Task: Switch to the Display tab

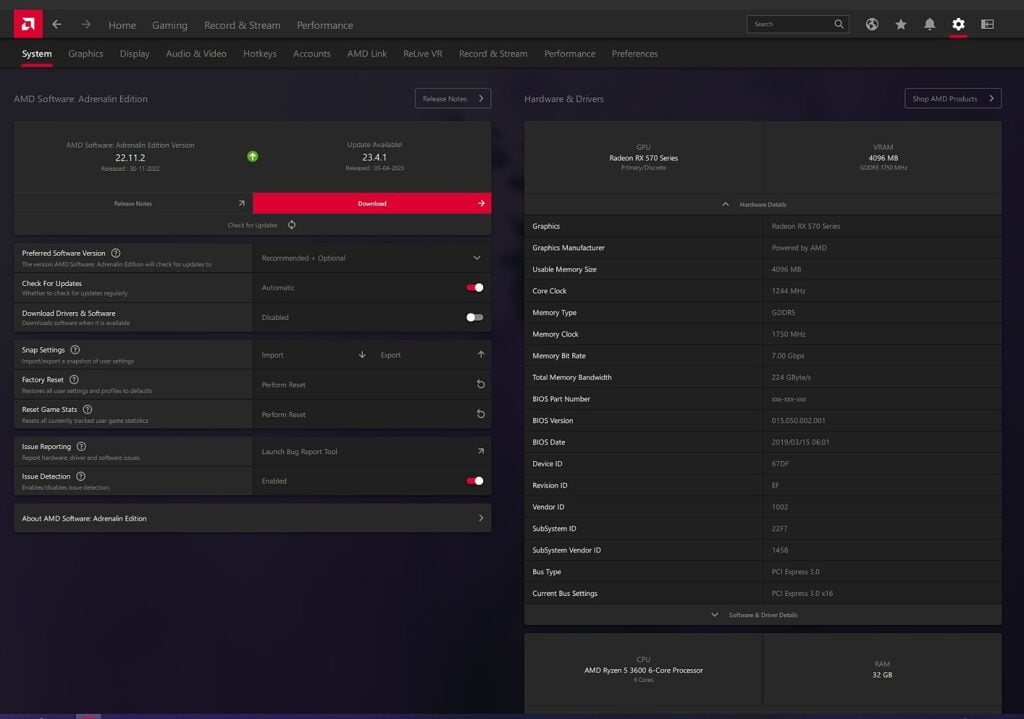Action: tap(135, 54)
